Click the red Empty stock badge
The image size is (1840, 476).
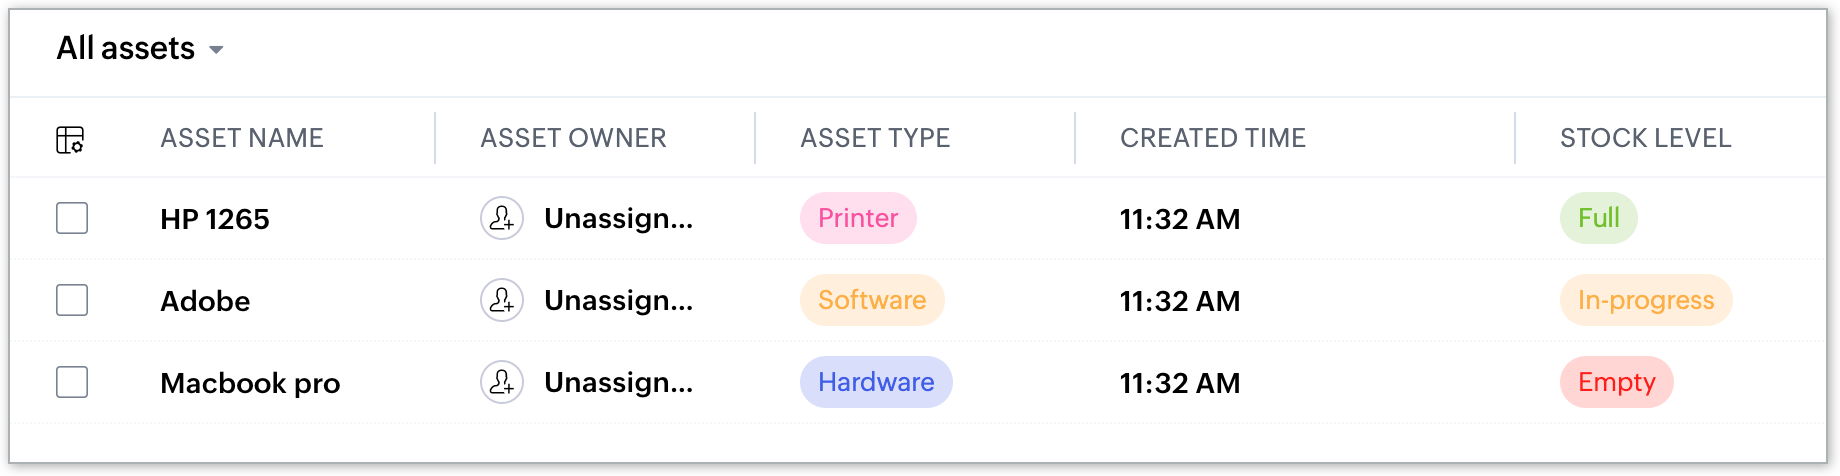(1617, 382)
